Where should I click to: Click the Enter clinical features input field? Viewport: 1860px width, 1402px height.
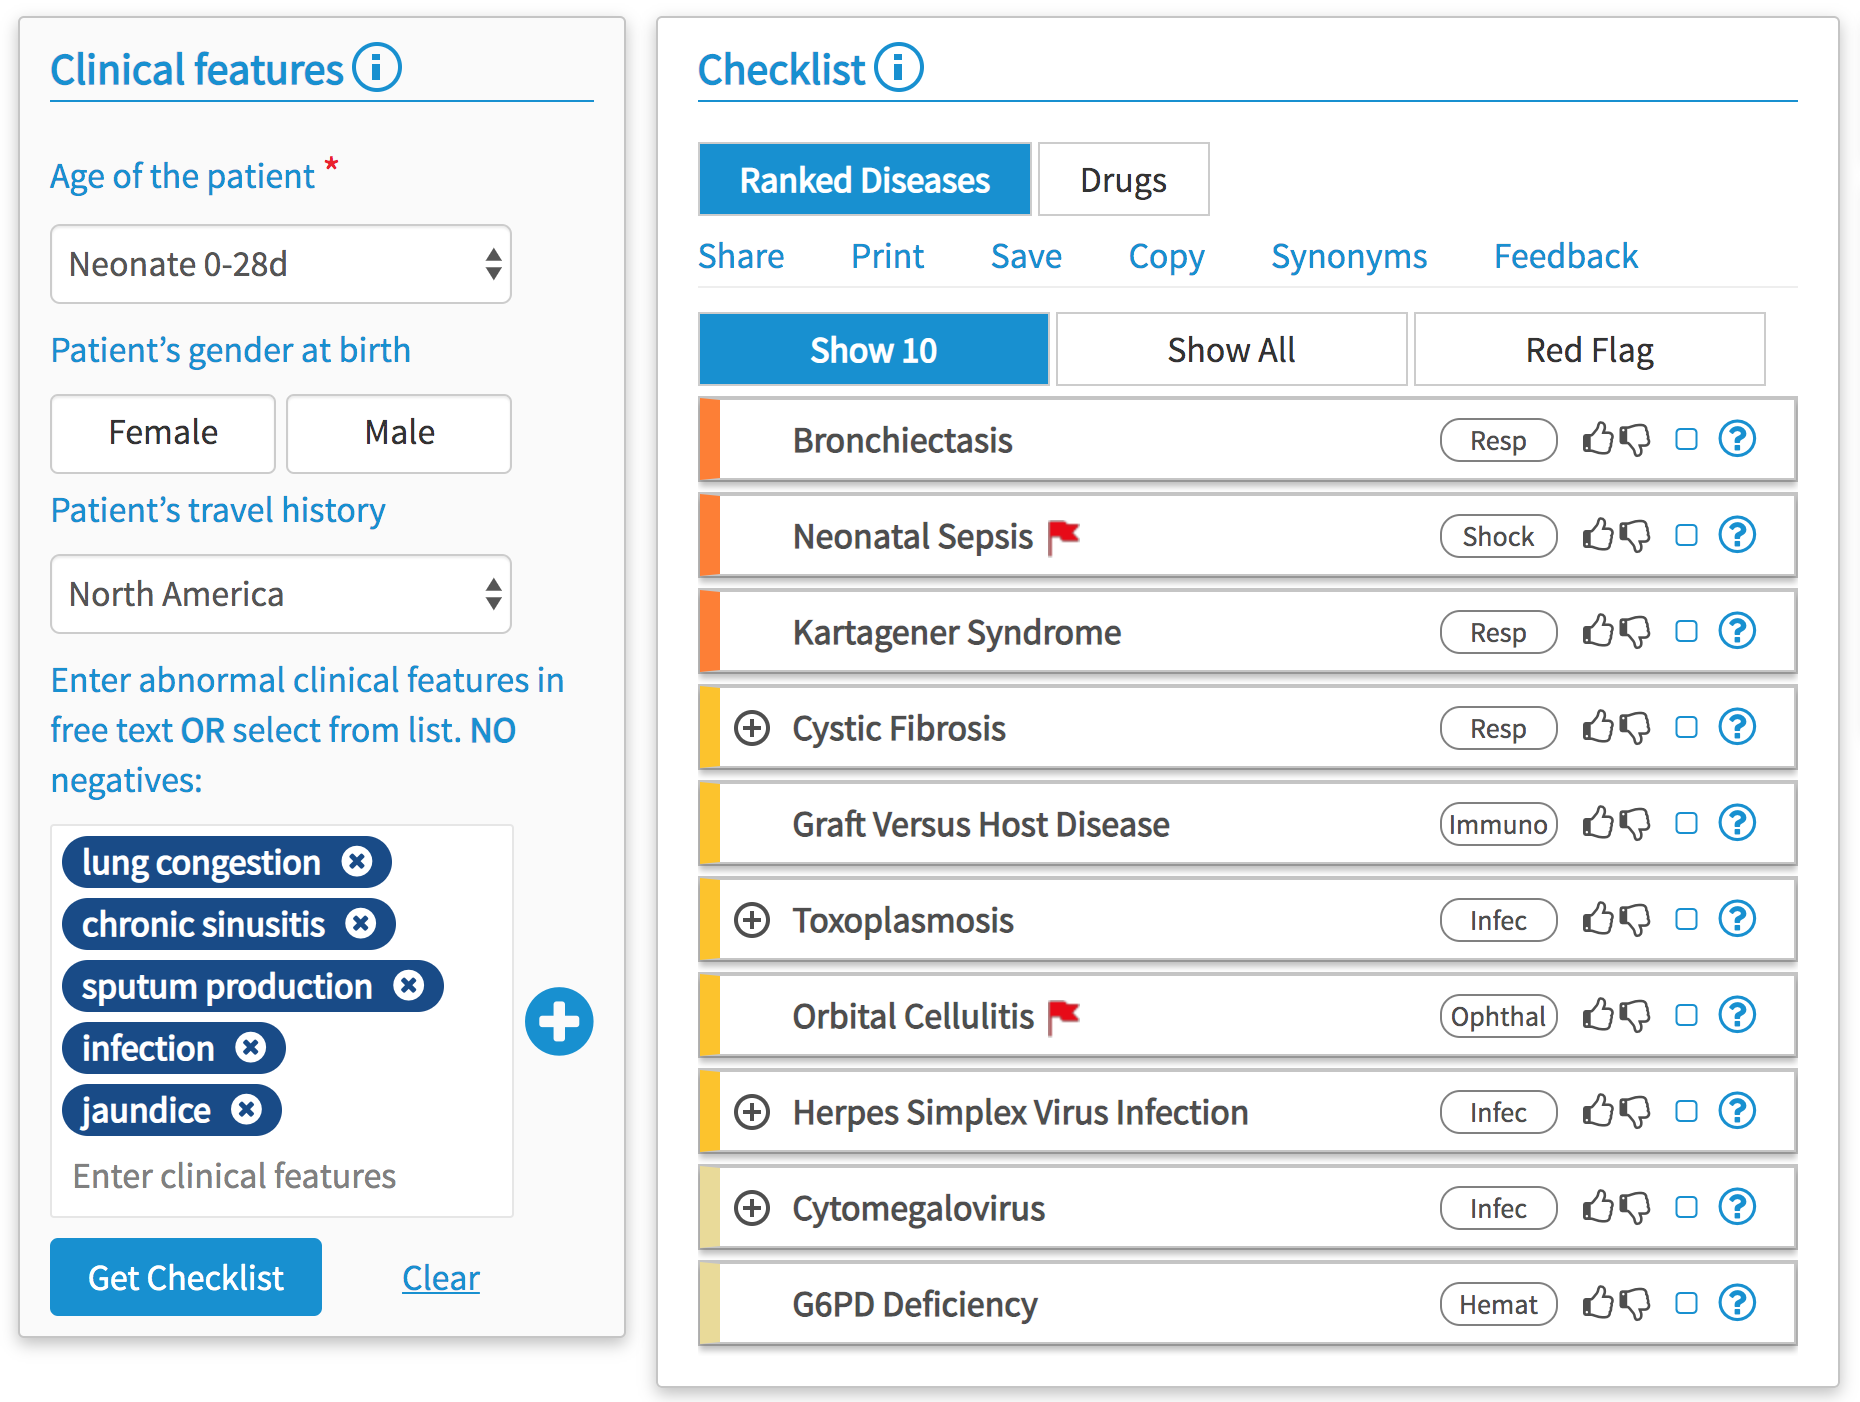(x=280, y=1176)
